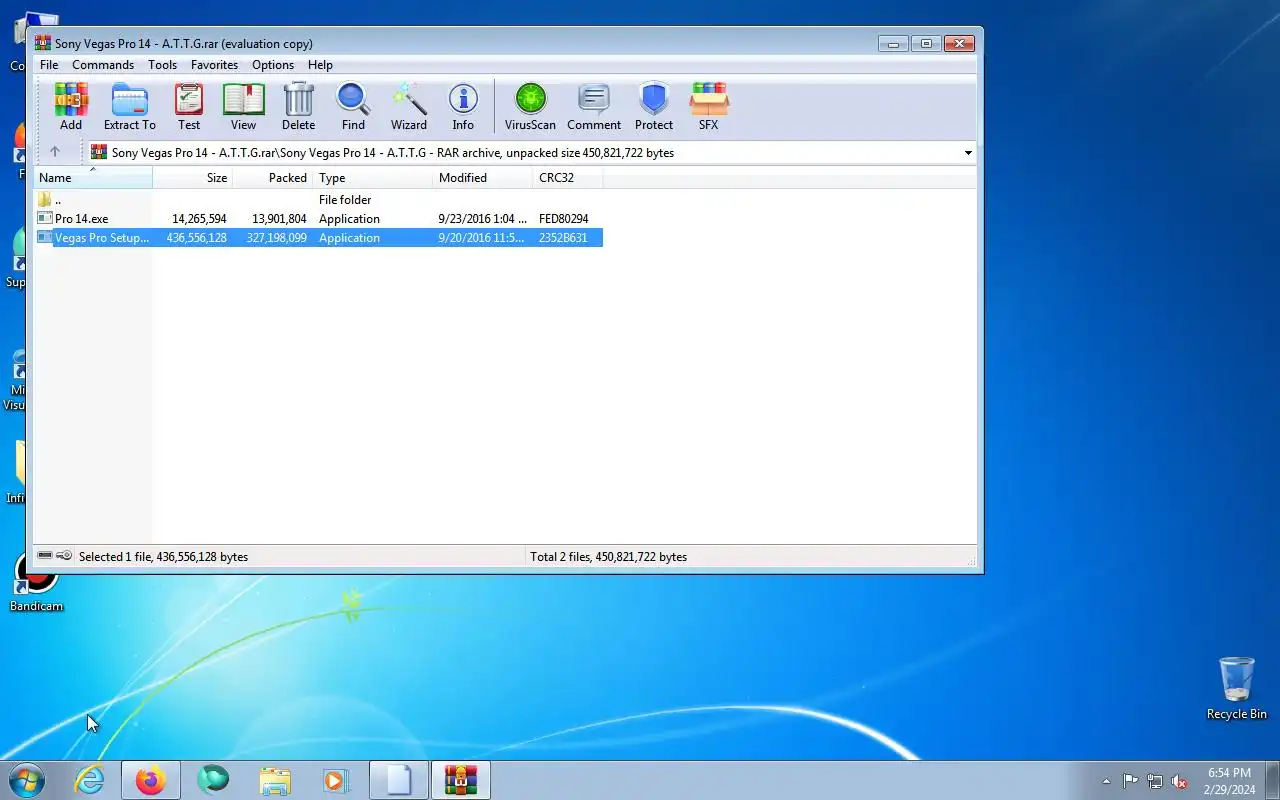Viewport: 1280px width, 800px height.
Task: Open the media player taskbar icon
Action: coord(337,780)
